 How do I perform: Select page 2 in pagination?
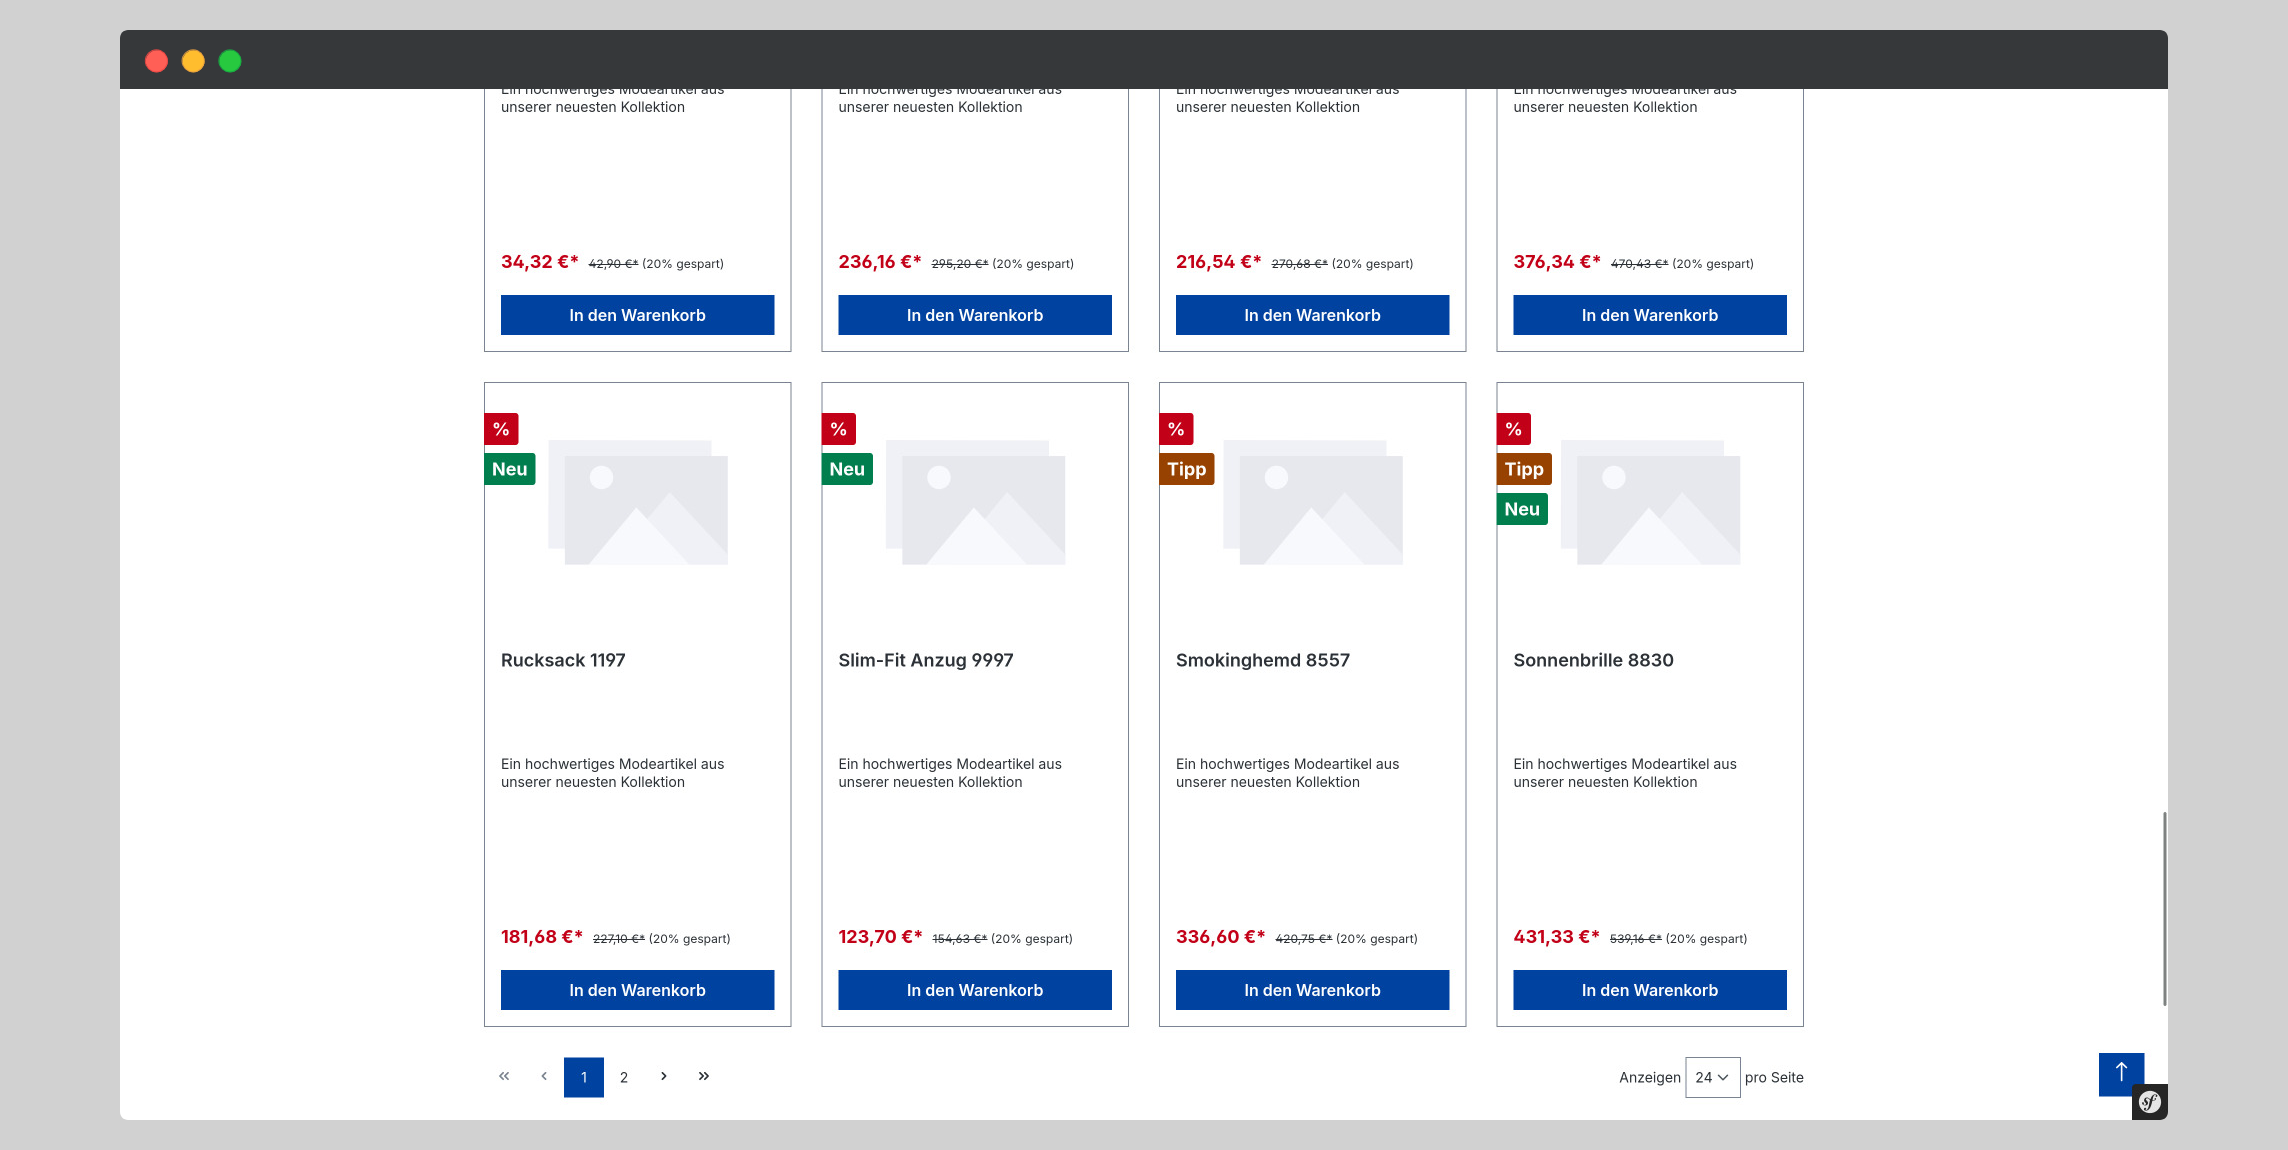tap(624, 1077)
